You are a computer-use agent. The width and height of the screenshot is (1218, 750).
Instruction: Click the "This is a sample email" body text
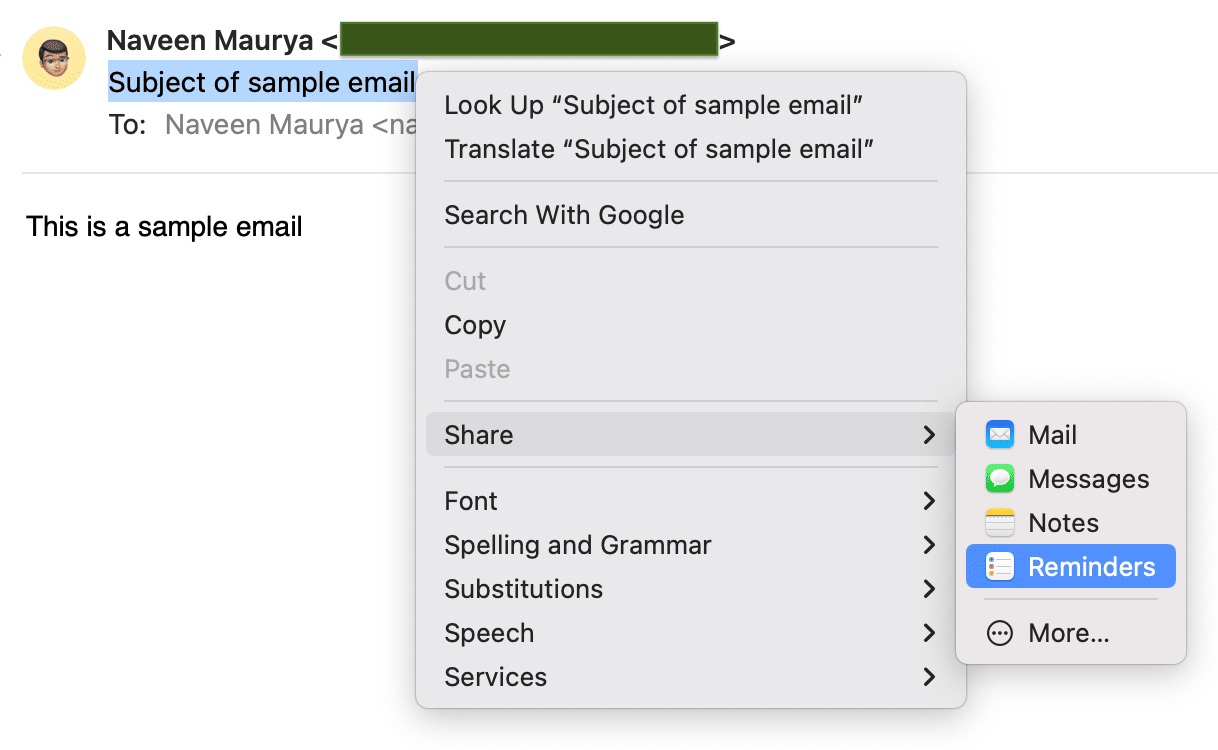pyautogui.click(x=164, y=227)
